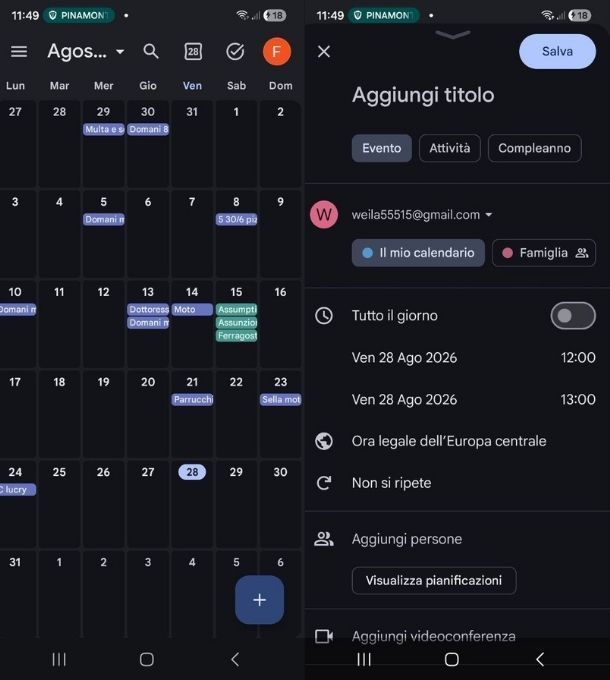Open the Ferragosto holiday event
Image resolution: width=610 pixels, height=680 pixels.
pos(236,336)
